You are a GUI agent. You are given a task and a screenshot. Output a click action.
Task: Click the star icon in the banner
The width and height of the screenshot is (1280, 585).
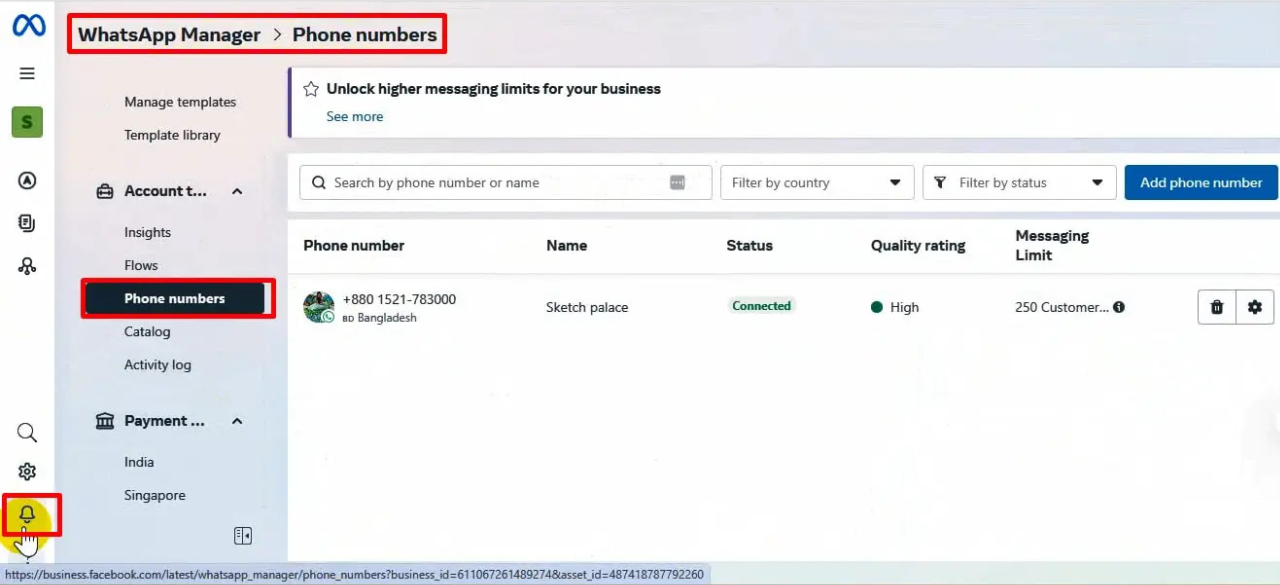(x=311, y=89)
